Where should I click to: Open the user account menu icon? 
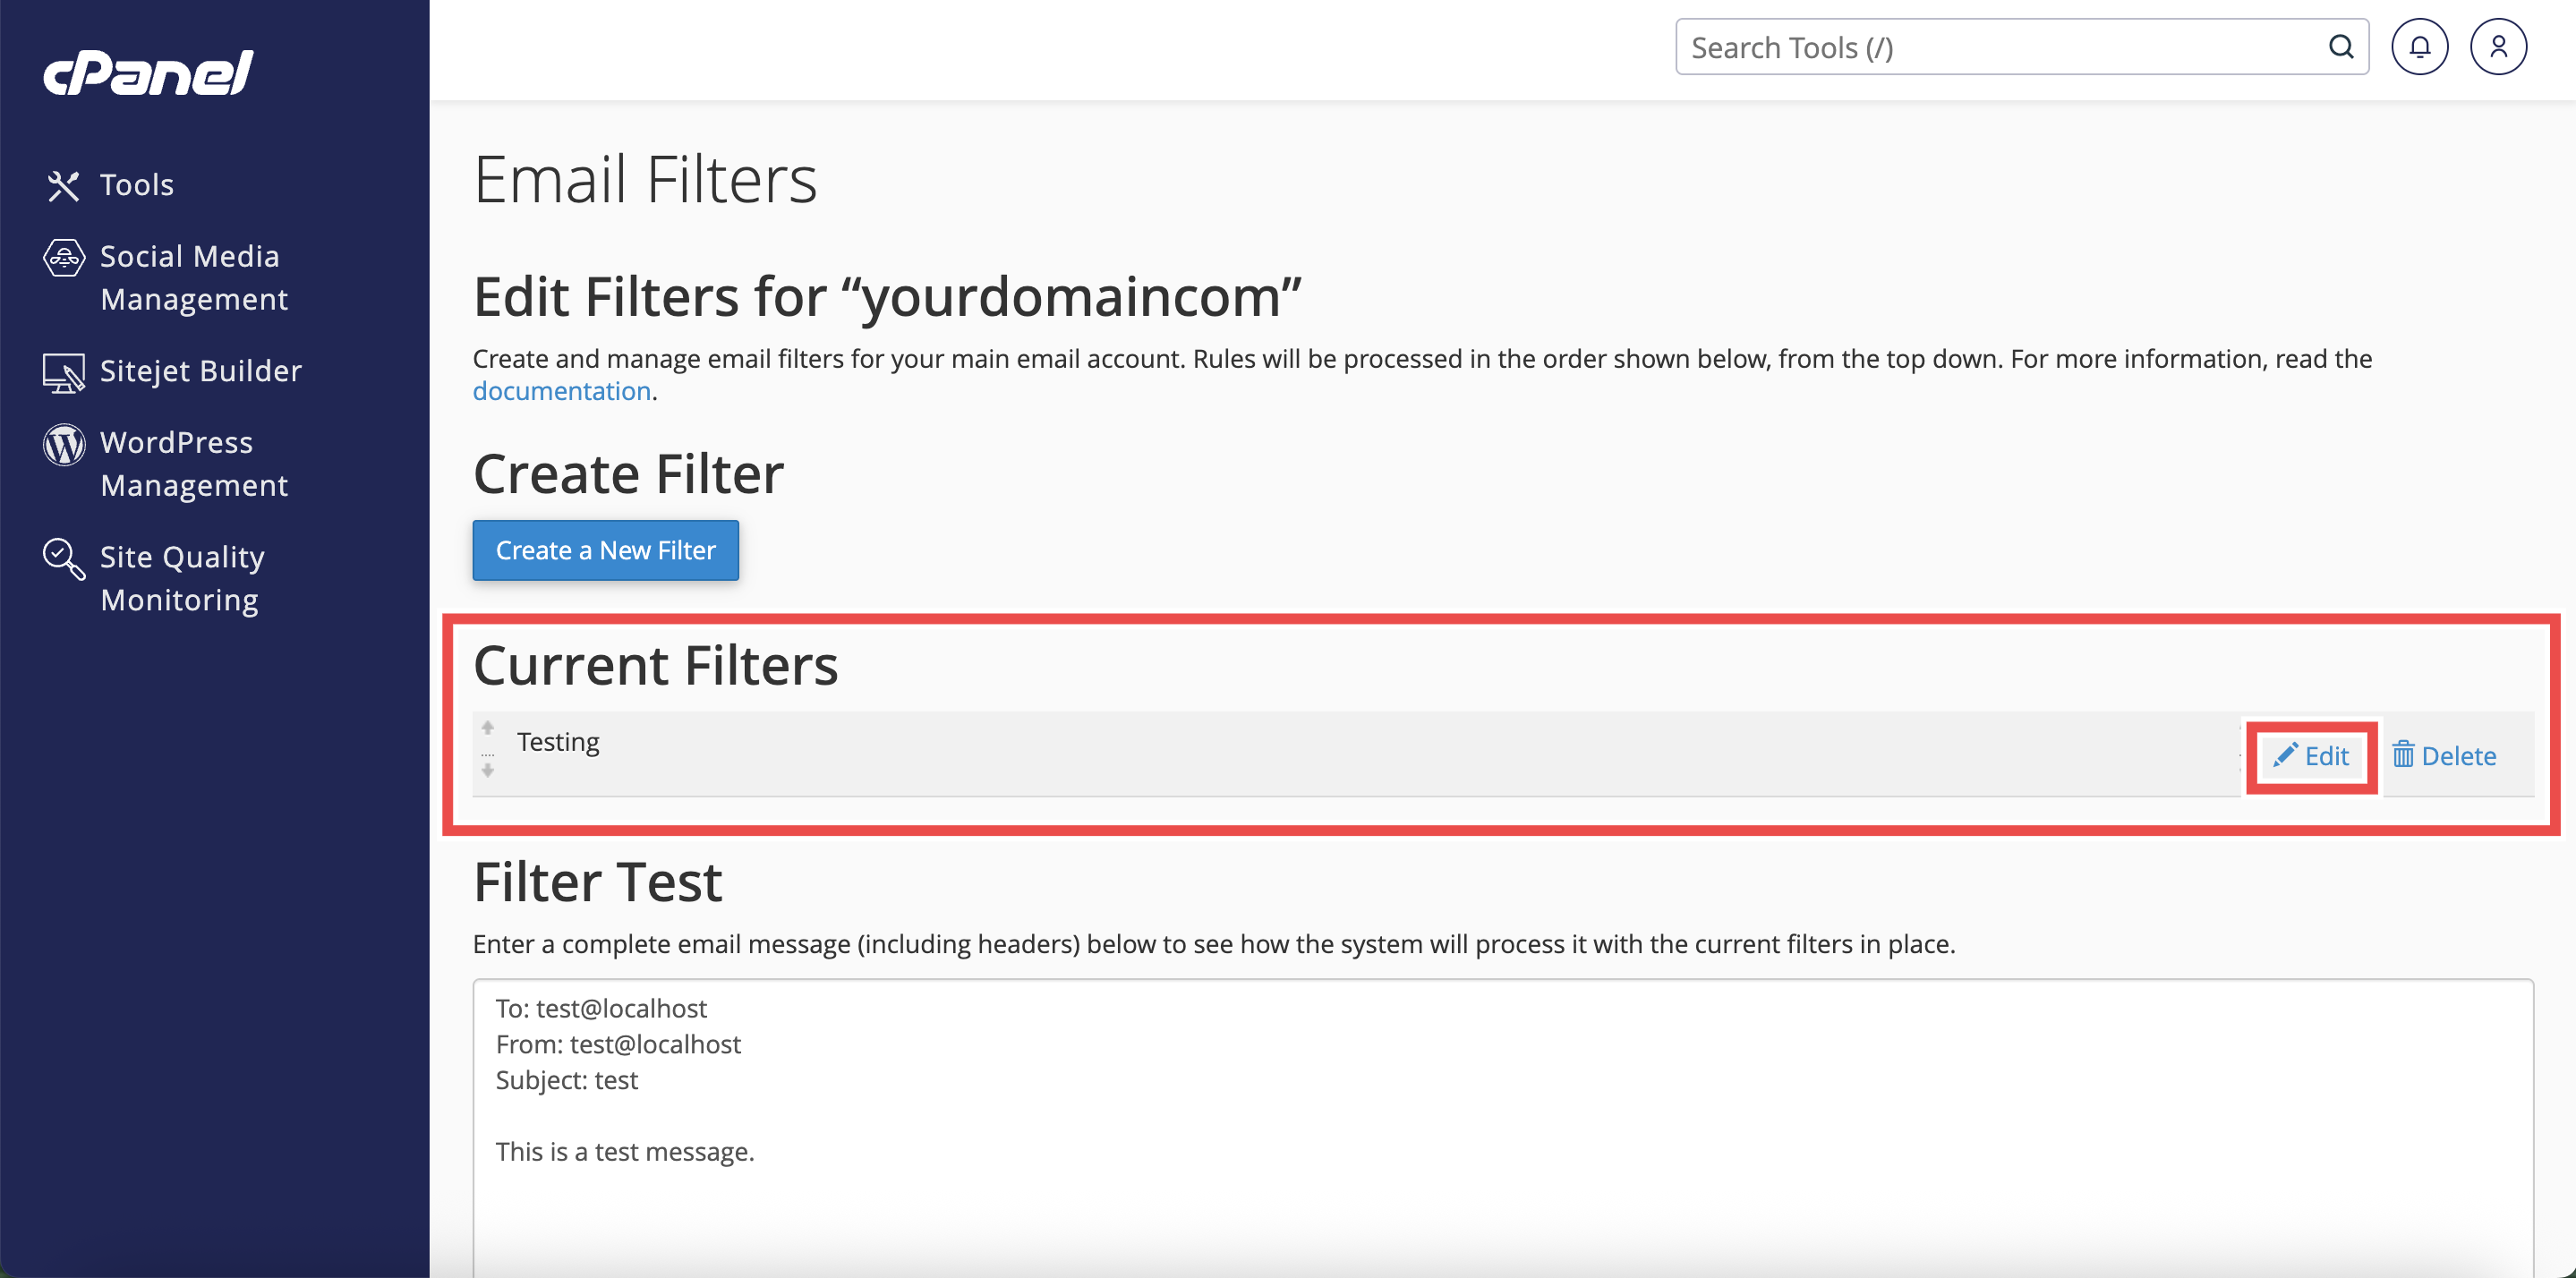click(x=2498, y=47)
